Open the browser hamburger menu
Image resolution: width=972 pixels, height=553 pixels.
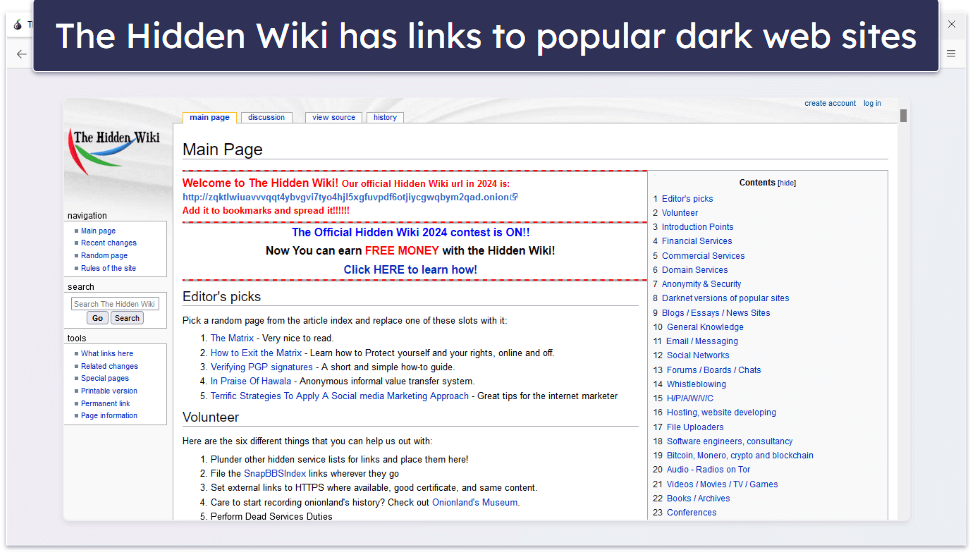click(950, 54)
